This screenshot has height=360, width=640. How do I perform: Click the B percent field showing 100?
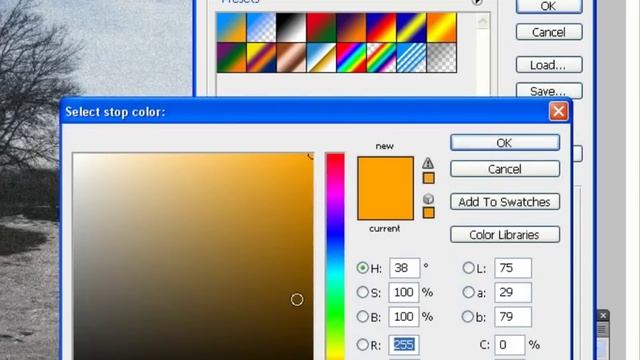[404, 317]
